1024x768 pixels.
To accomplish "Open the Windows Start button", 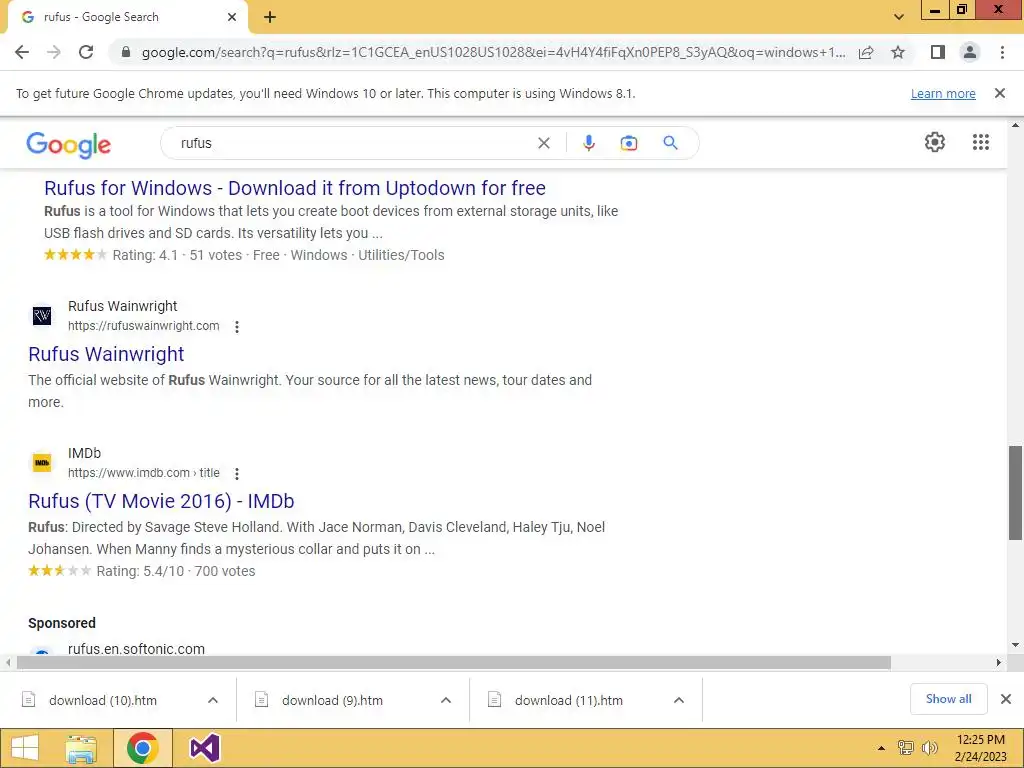I will 25,748.
